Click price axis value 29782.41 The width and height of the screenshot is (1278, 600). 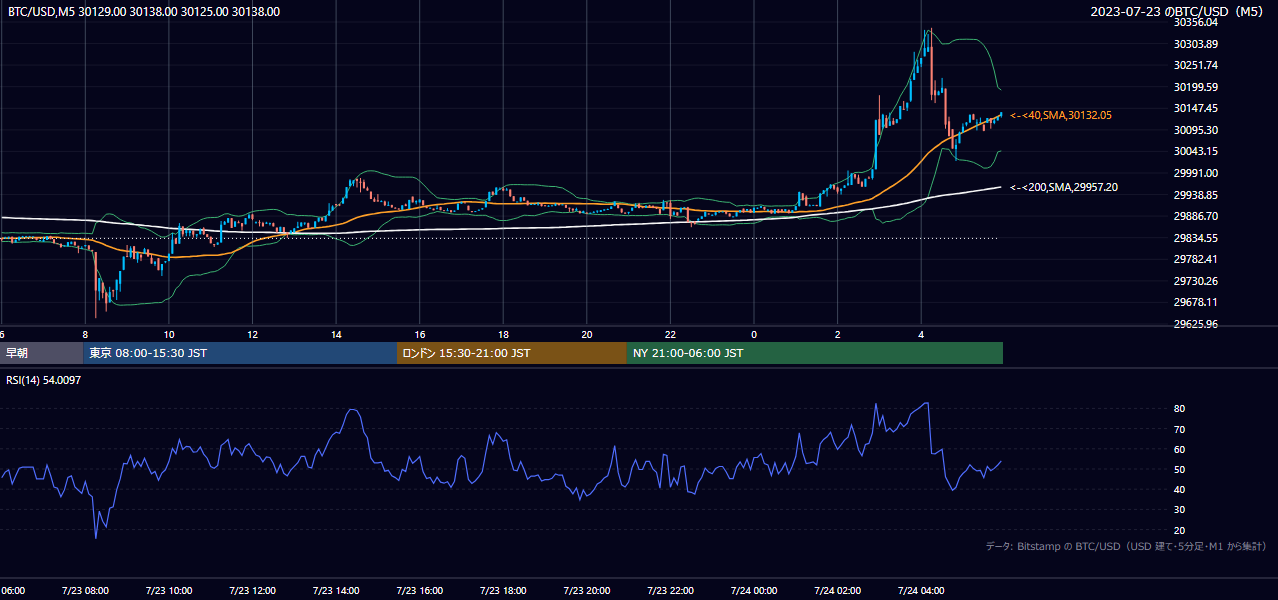[1196, 259]
